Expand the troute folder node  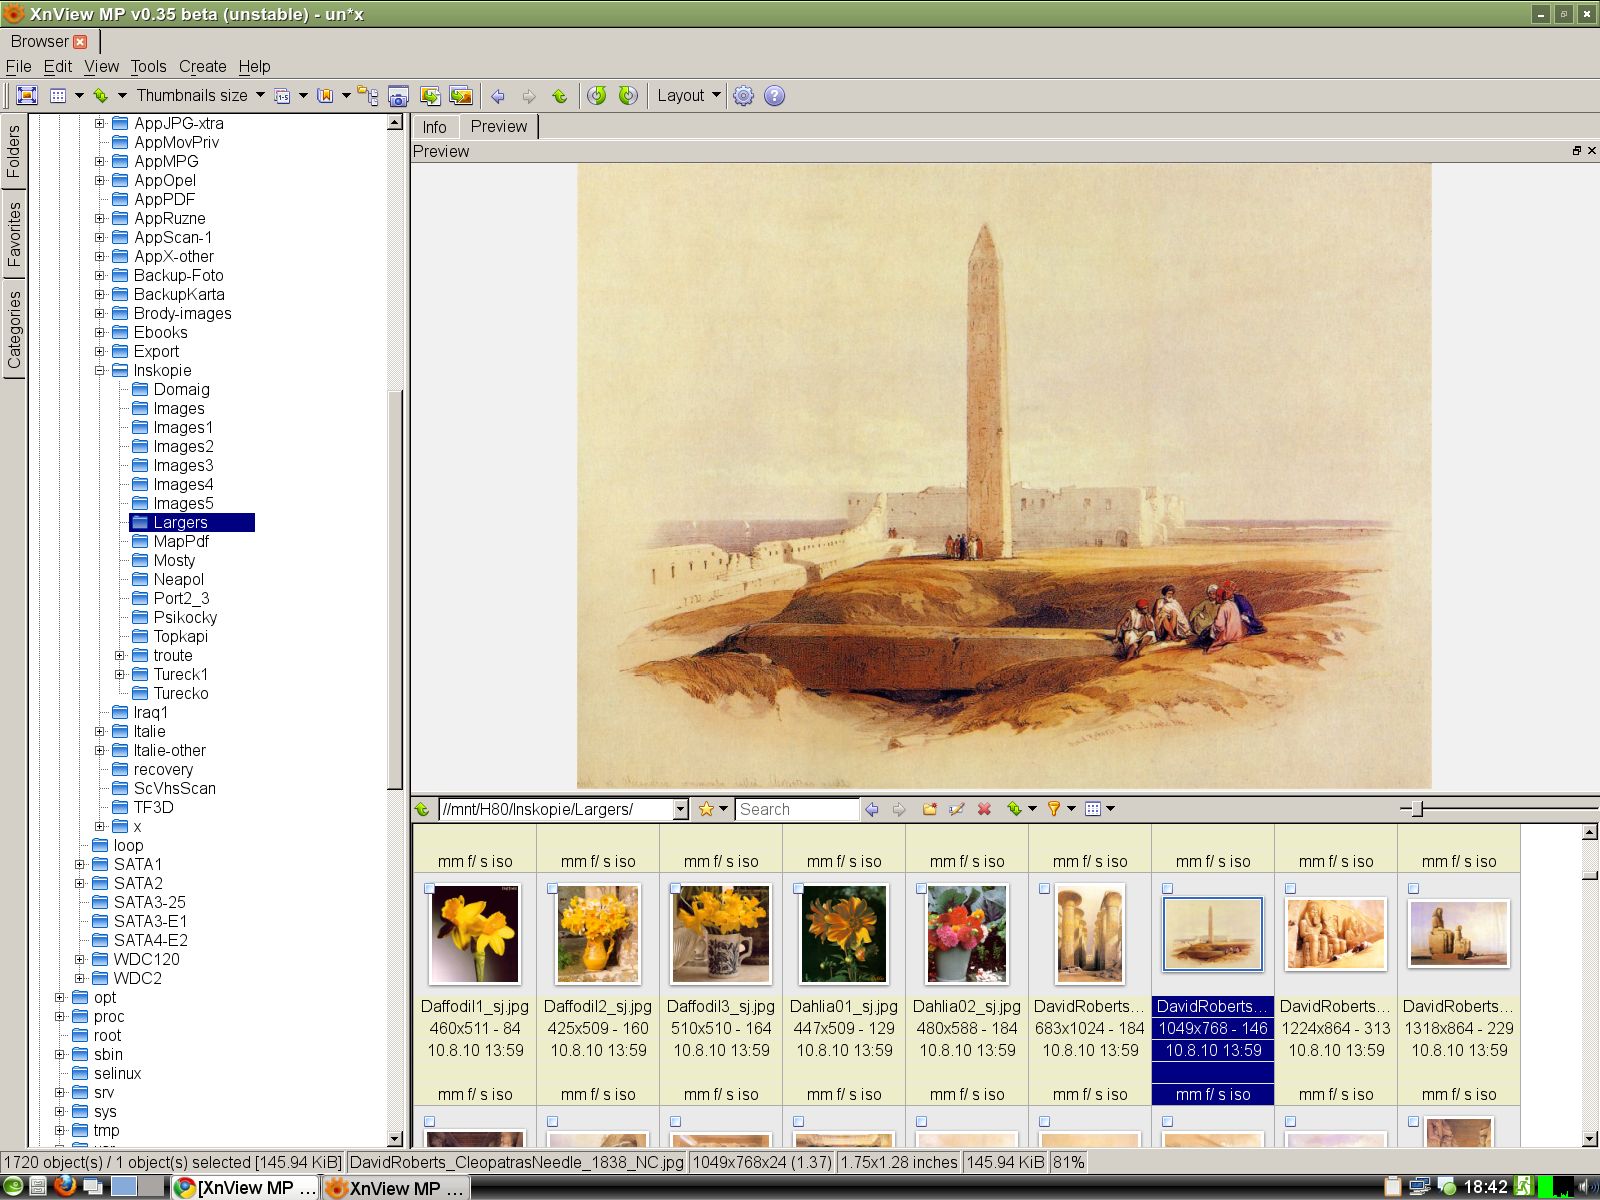(120, 656)
